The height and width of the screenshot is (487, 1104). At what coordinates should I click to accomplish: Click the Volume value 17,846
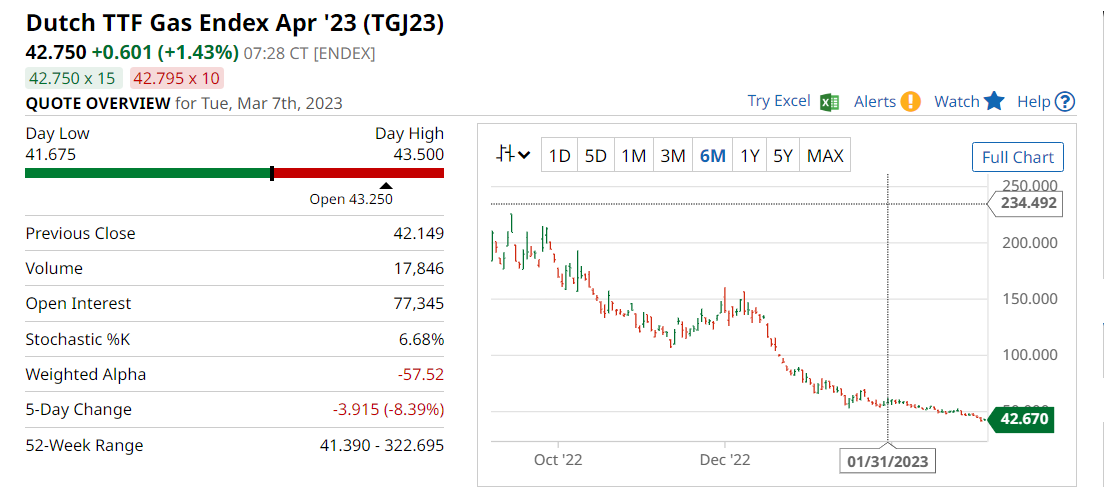pyautogui.click(x=417, y=268)
